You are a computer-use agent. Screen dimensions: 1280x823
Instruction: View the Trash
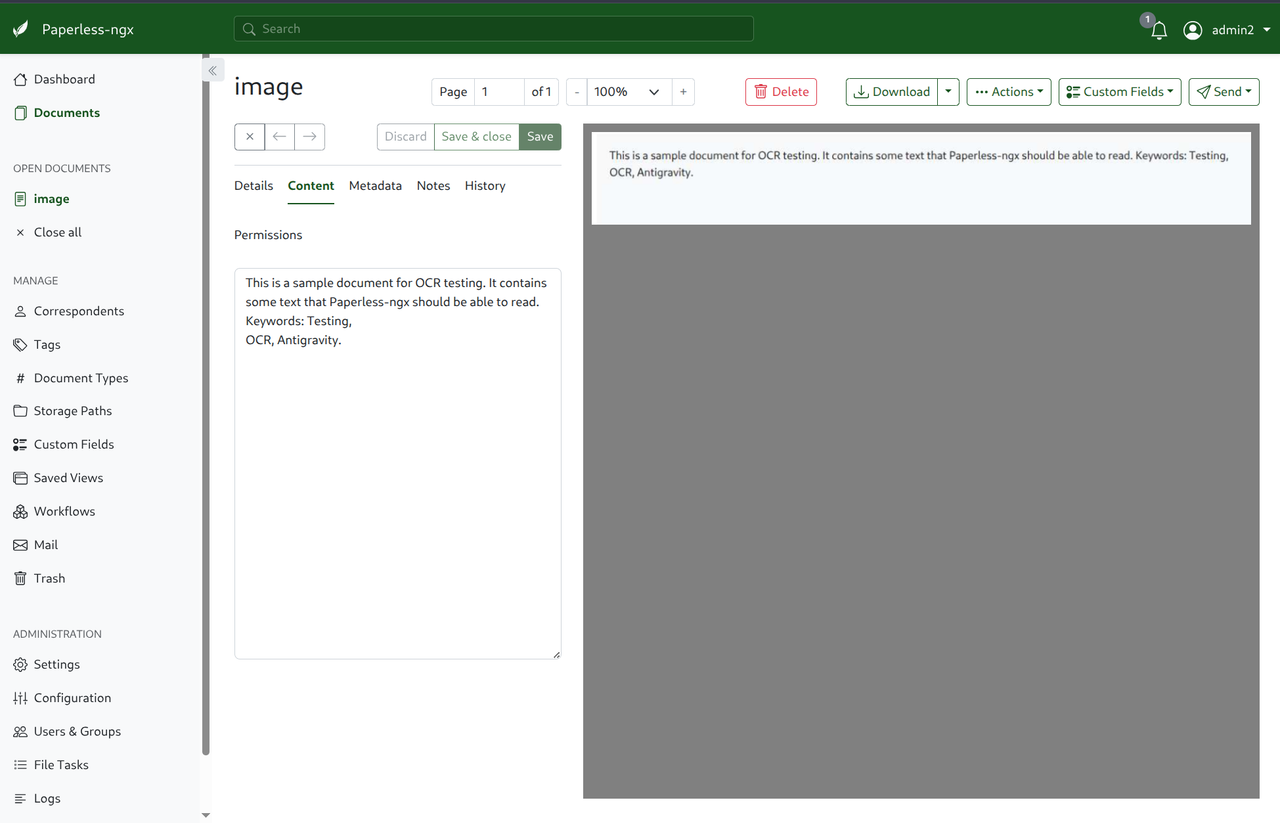coord(48,578)
